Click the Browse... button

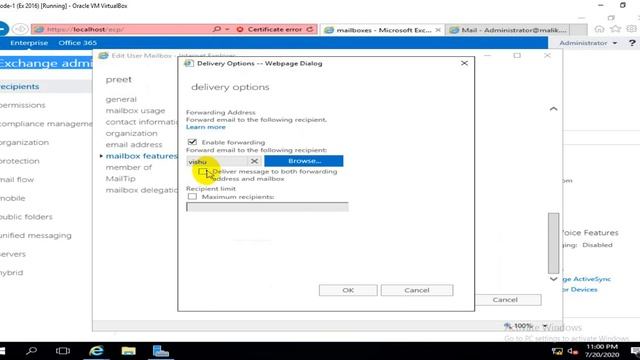pos(304,161)
